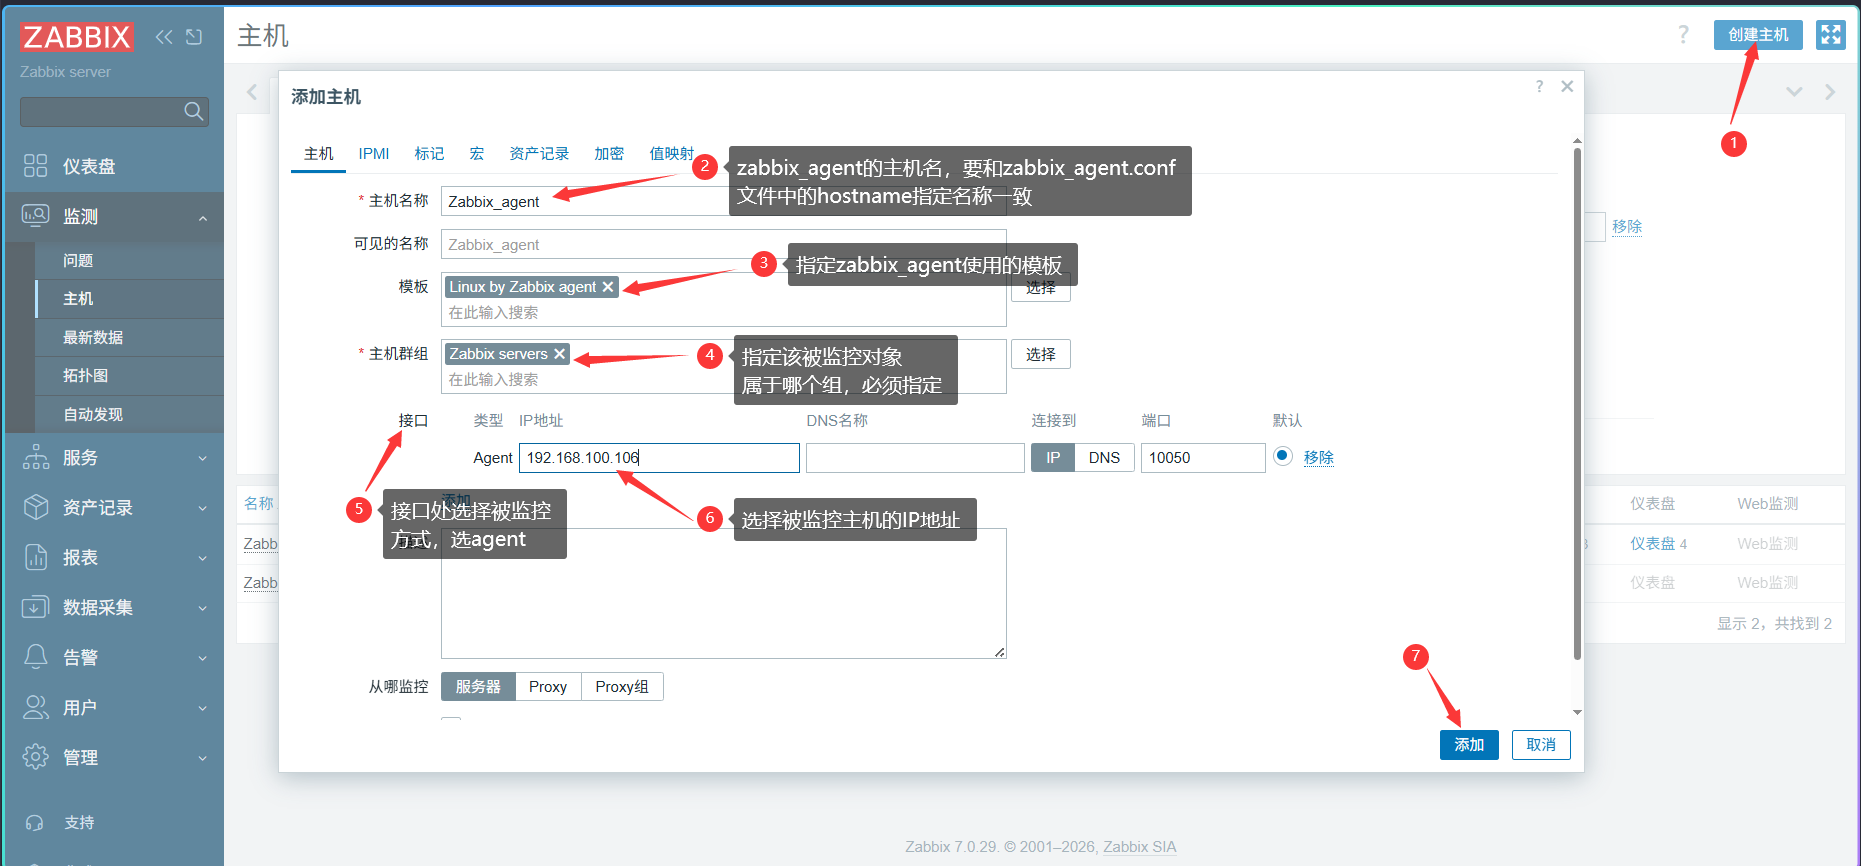Collapse the 监测 monitoring section
The width and height of the screenshot is (1861, 866).
[x=112, y=216]
